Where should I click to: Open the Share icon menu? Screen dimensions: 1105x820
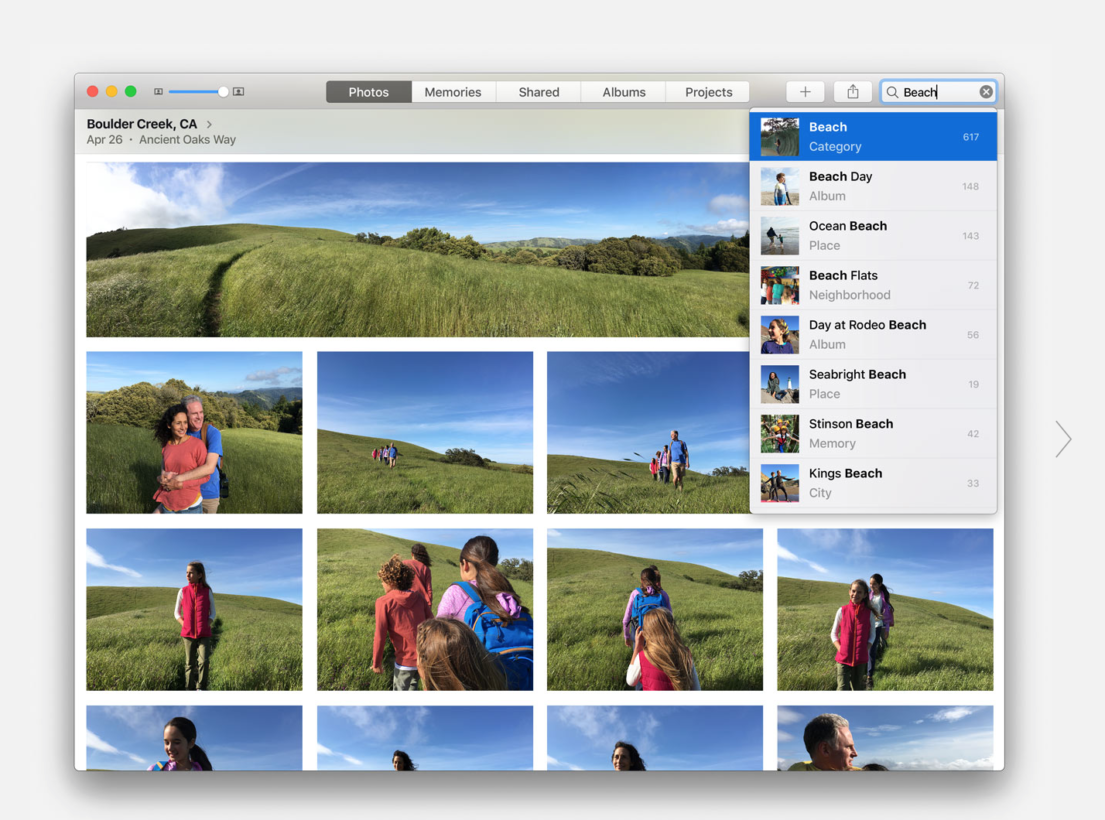pyautogui.click(x=853, y=92)
